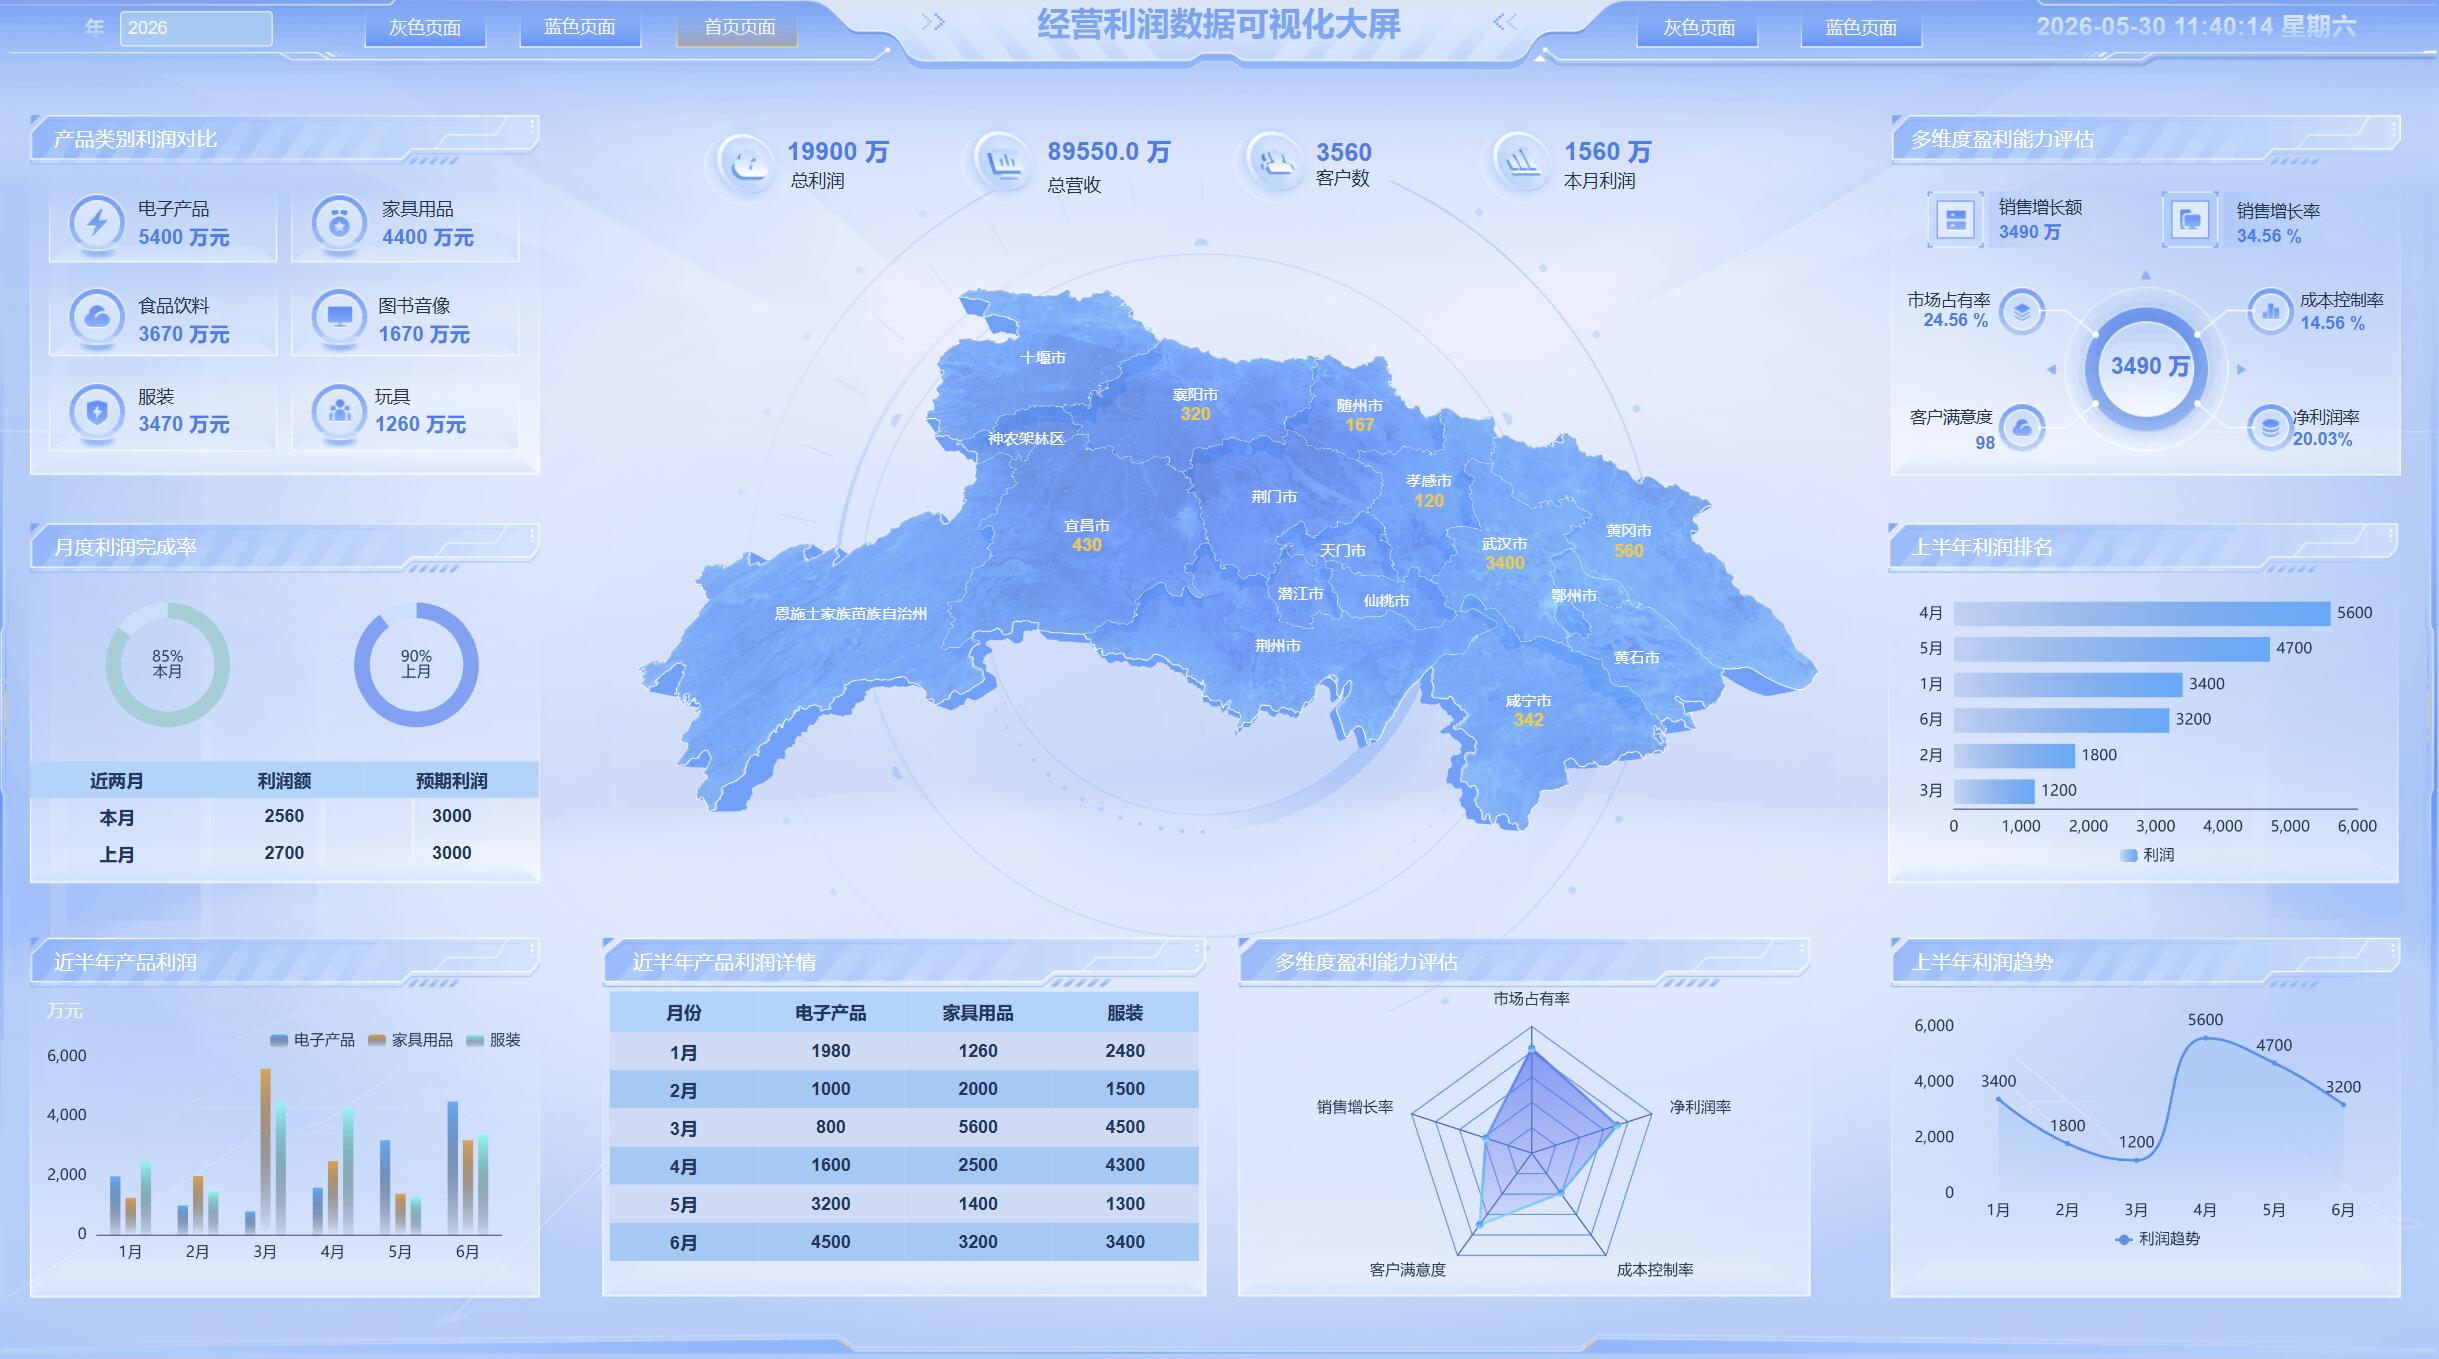Toggle 利润趋势 legend in line chart

point(2157,1239)
